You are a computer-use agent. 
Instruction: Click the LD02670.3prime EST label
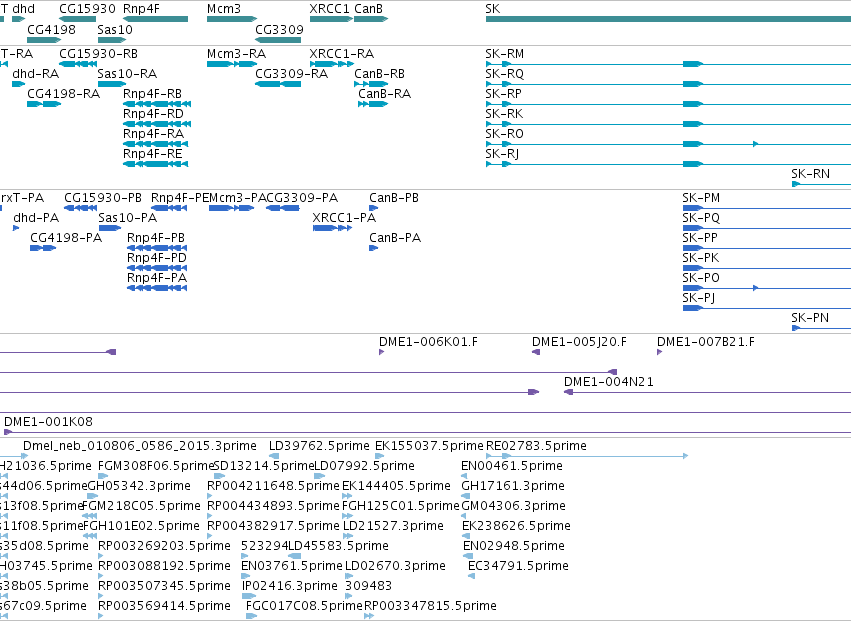[x=396, y=566]
